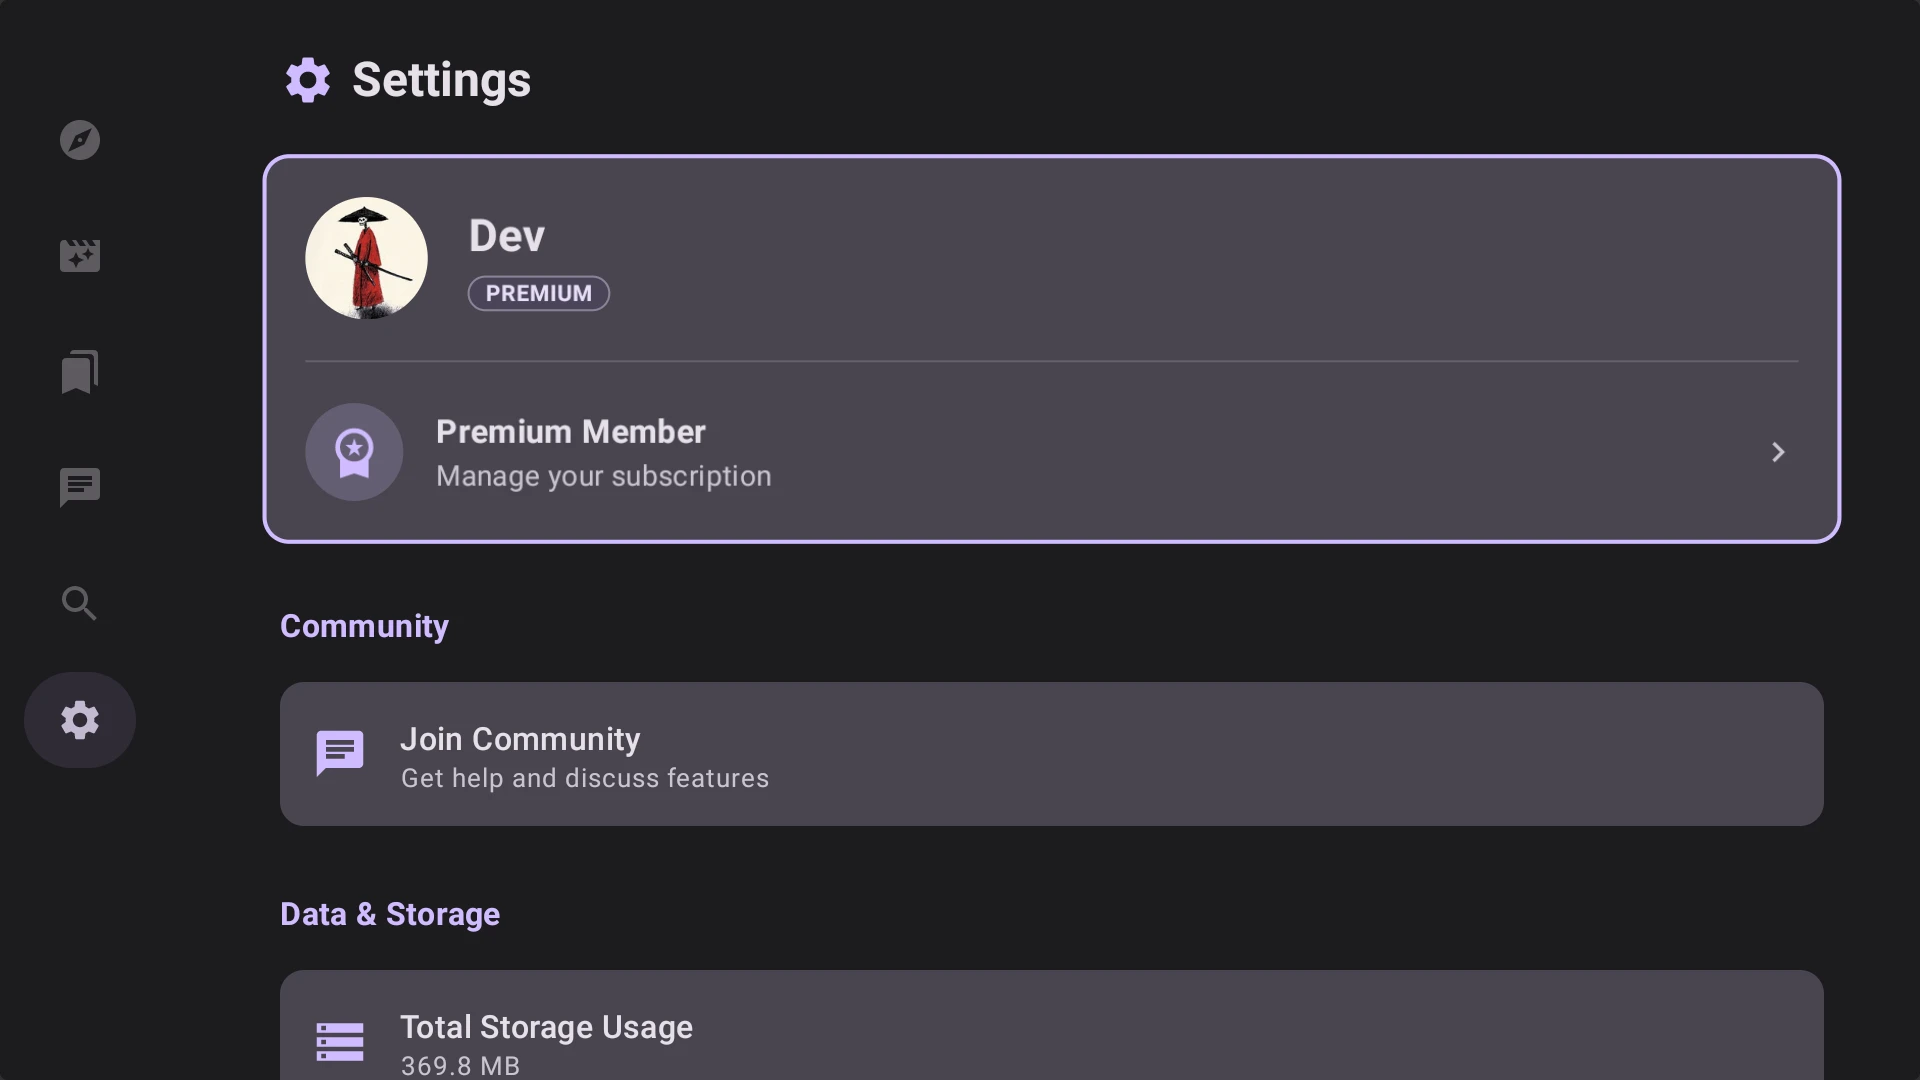Click the PREMIUM badge
This screenshot has height=1080, width=1920.
(539, 294)
